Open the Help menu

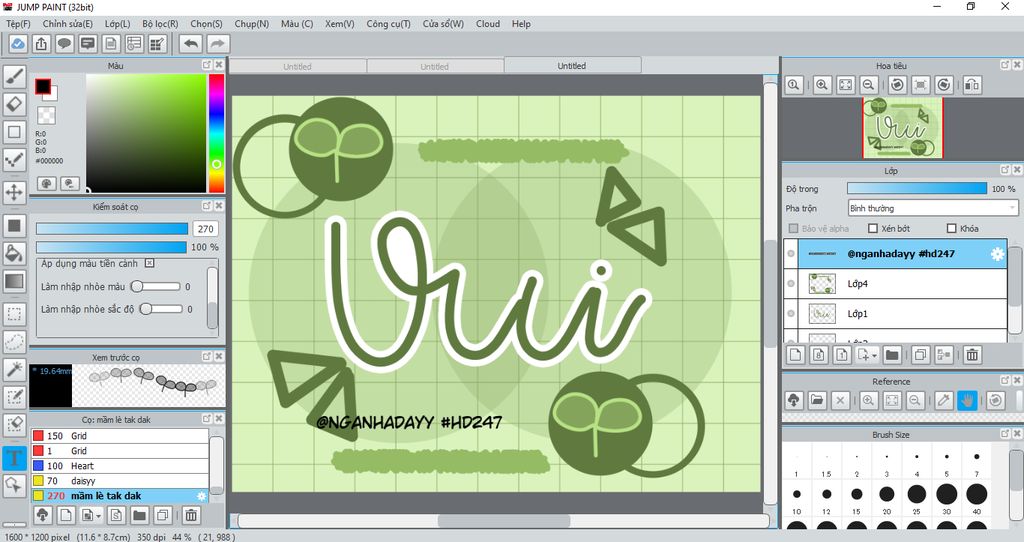pos(521,24)
